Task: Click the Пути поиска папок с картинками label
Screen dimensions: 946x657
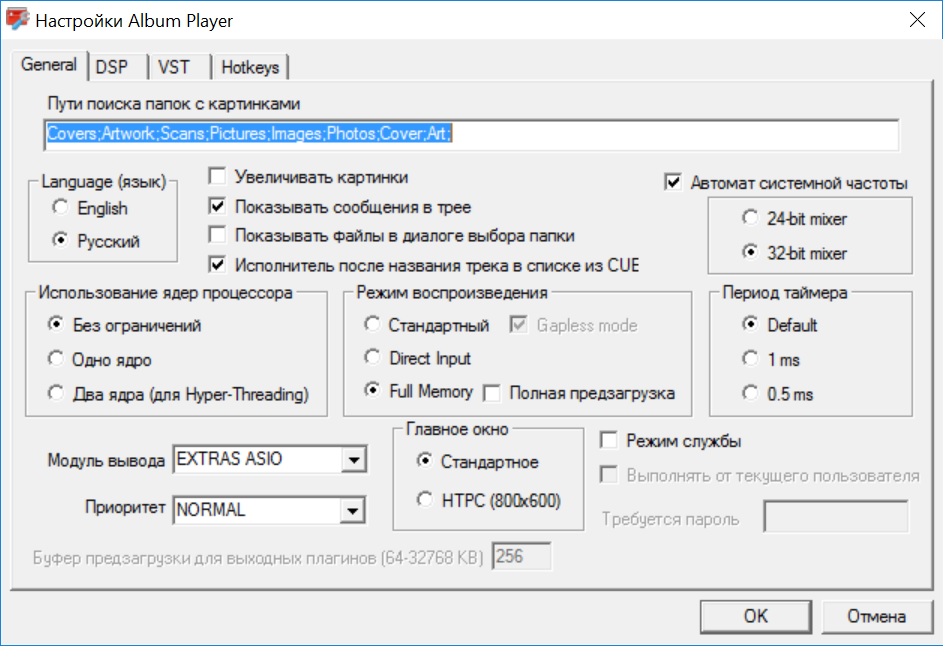Action: coord(174,104)
